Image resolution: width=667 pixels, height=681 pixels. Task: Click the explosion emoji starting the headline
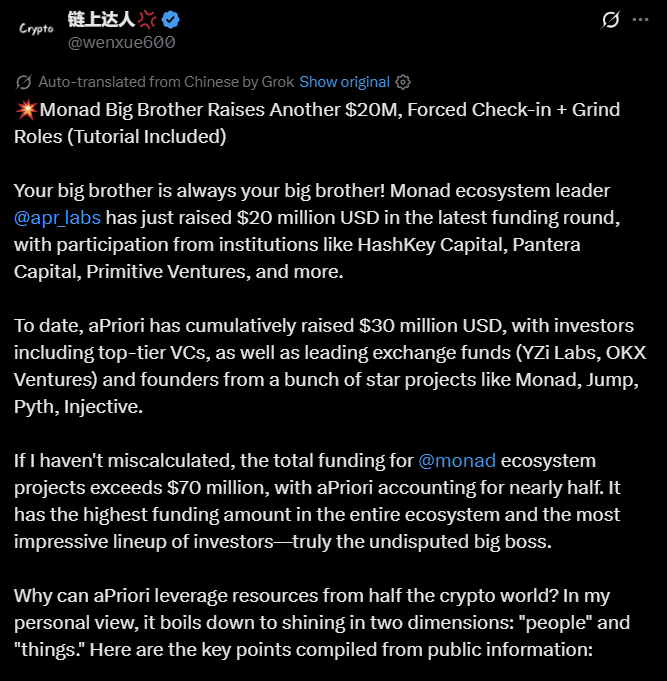tap(25, 109)
